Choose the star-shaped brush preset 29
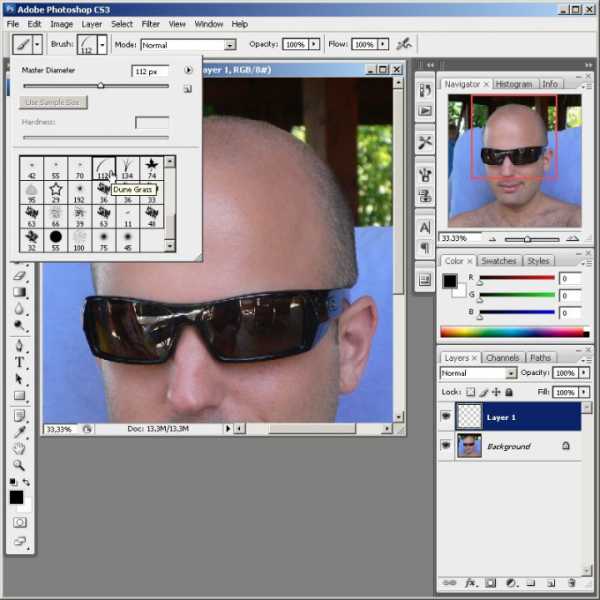 pos(56,191)
